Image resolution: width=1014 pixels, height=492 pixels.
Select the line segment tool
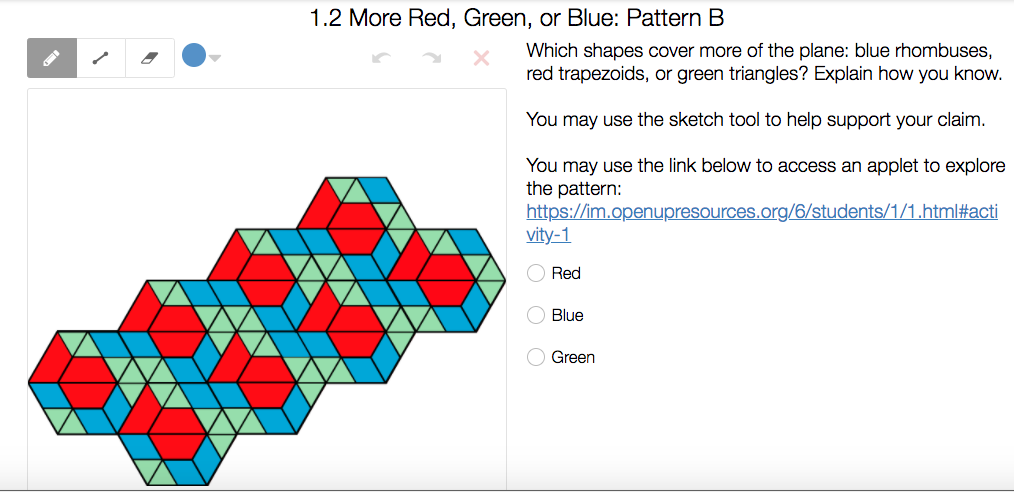[x=101, y=58]
